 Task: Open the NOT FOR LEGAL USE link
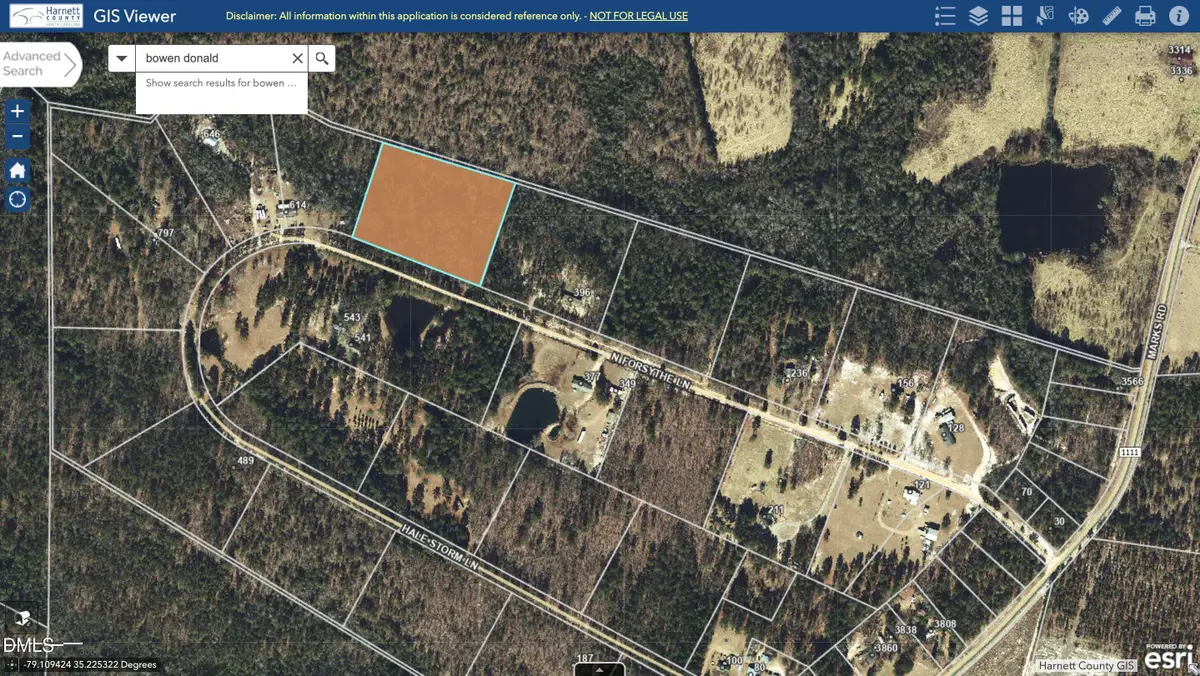point(638,15)
